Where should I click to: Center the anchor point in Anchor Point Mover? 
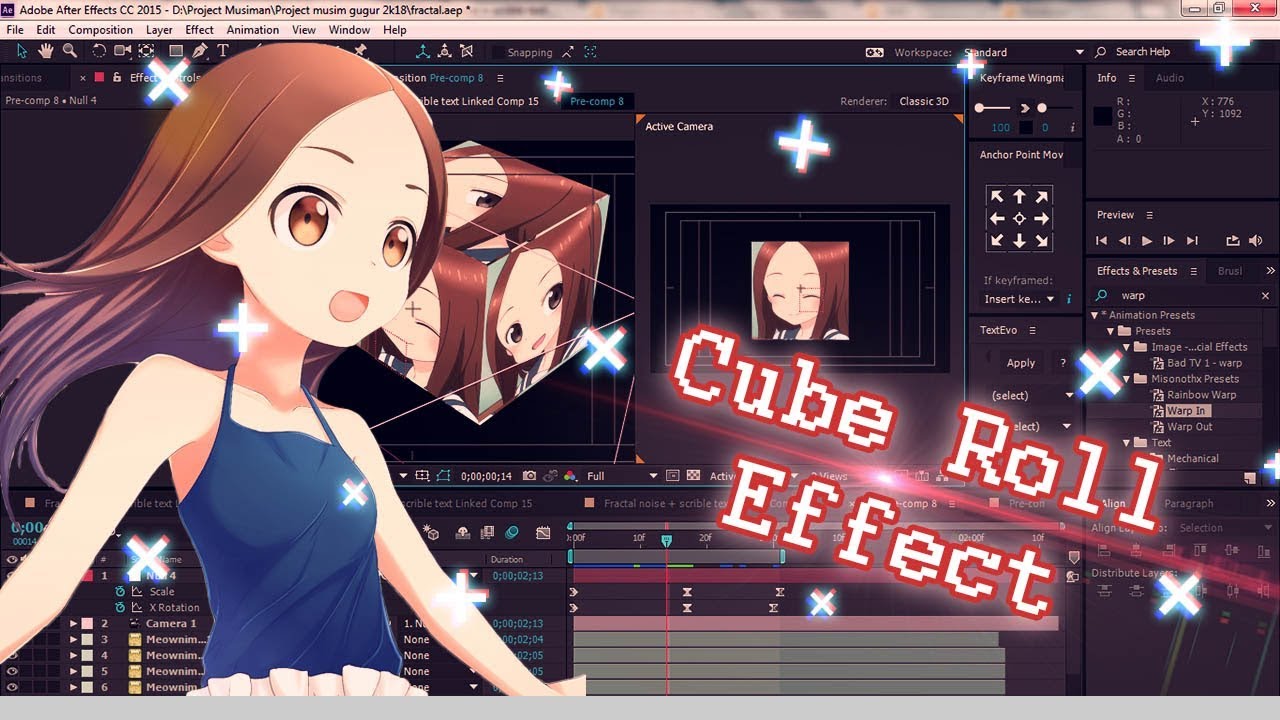click(1019, 218)
